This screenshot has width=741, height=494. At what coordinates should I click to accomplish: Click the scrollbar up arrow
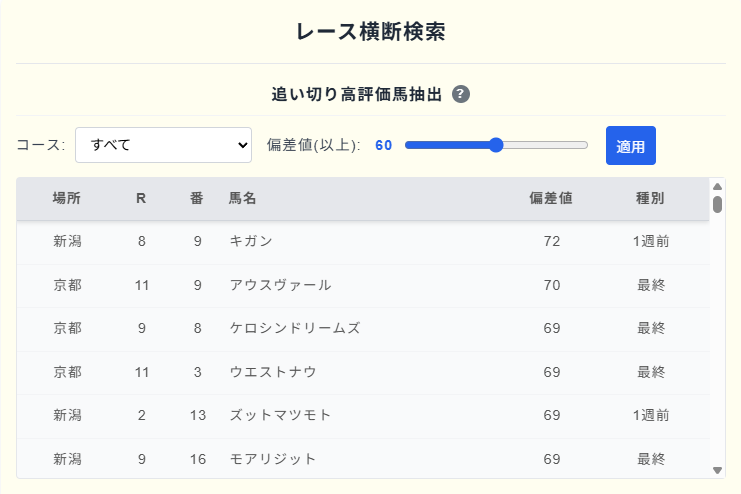tap(717, 186)
